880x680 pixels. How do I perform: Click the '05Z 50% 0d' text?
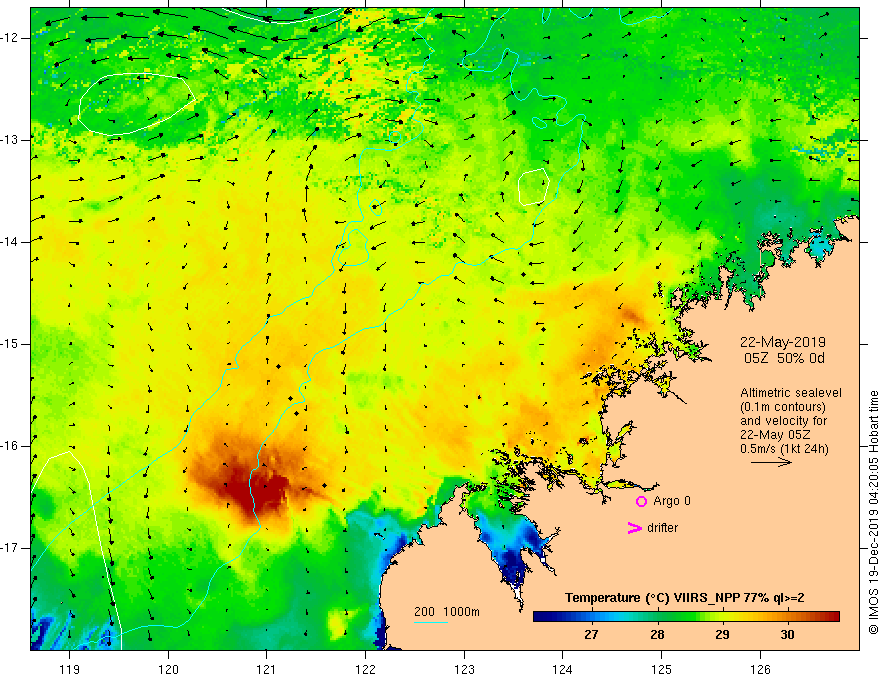tap(784, 358)
